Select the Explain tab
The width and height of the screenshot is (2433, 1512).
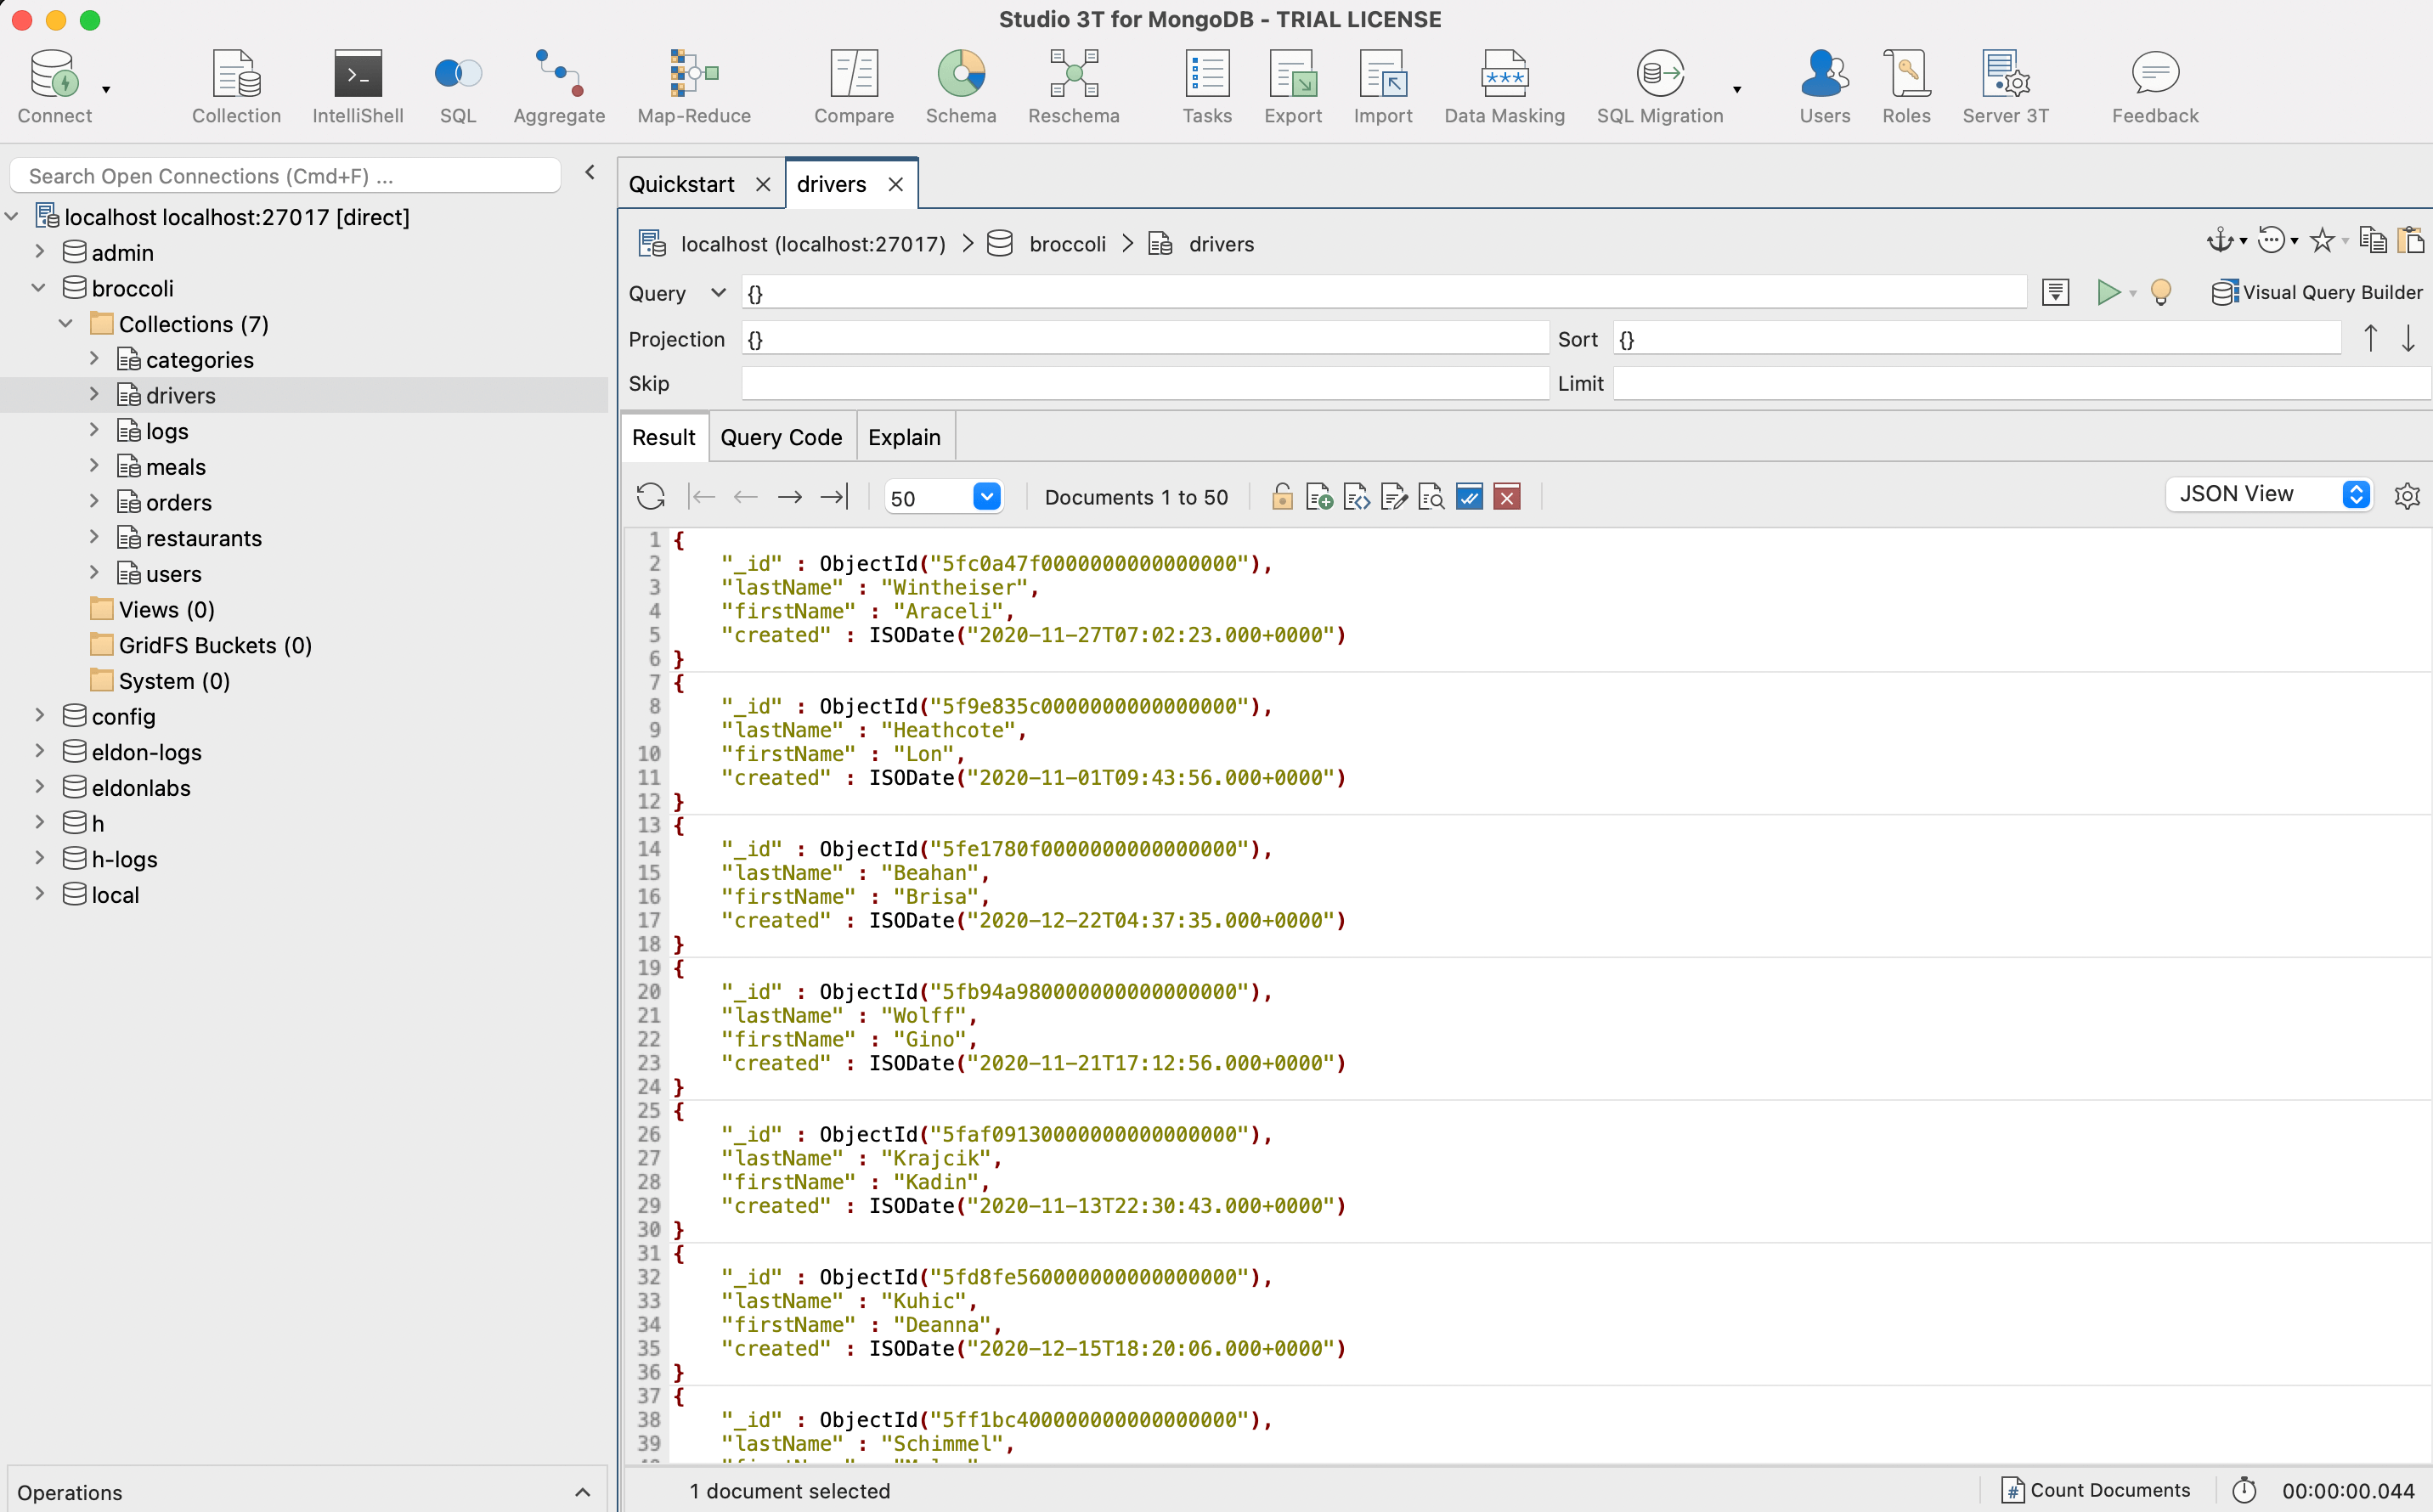[x=904, y=436]
